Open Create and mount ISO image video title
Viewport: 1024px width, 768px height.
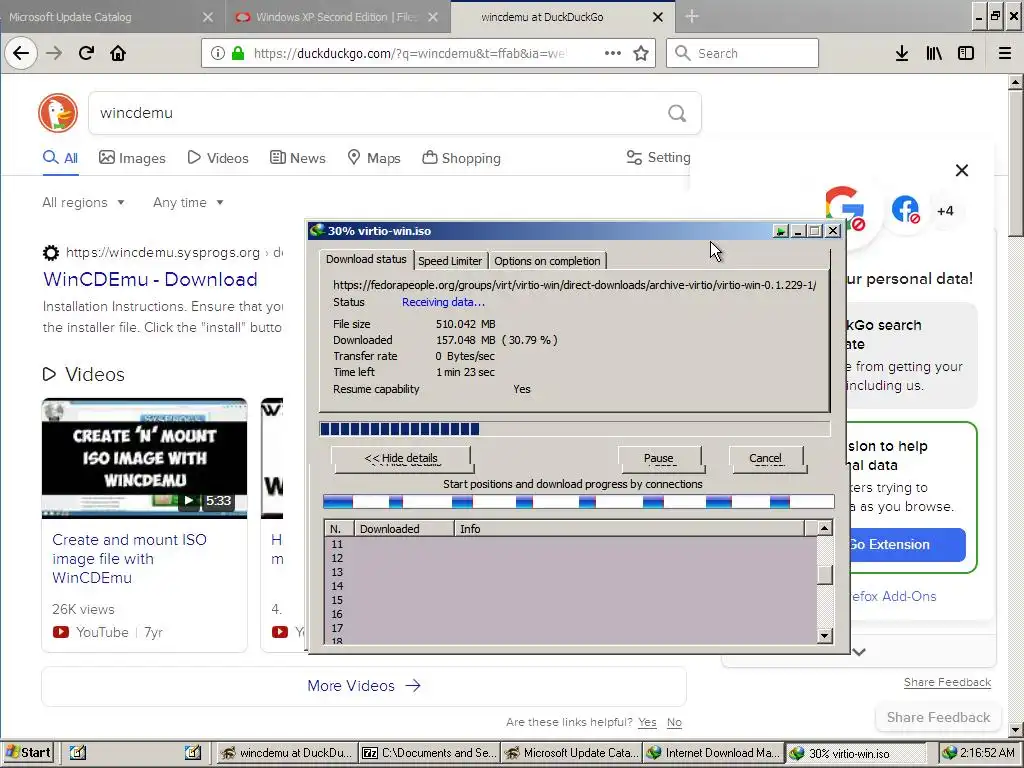[129, 558]
